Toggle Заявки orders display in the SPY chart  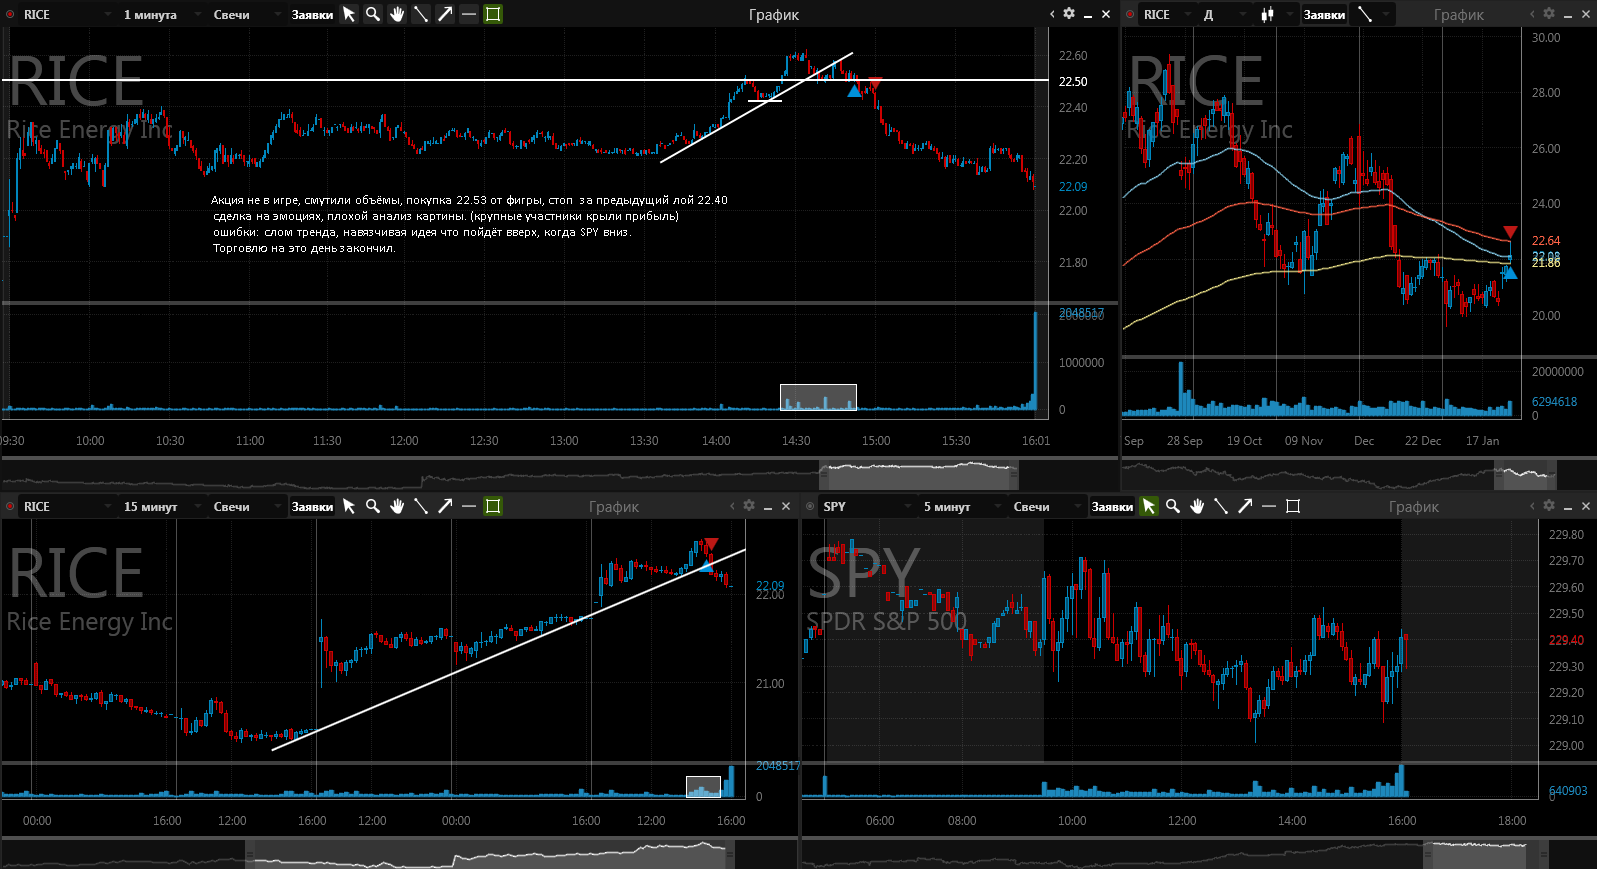1112,506
